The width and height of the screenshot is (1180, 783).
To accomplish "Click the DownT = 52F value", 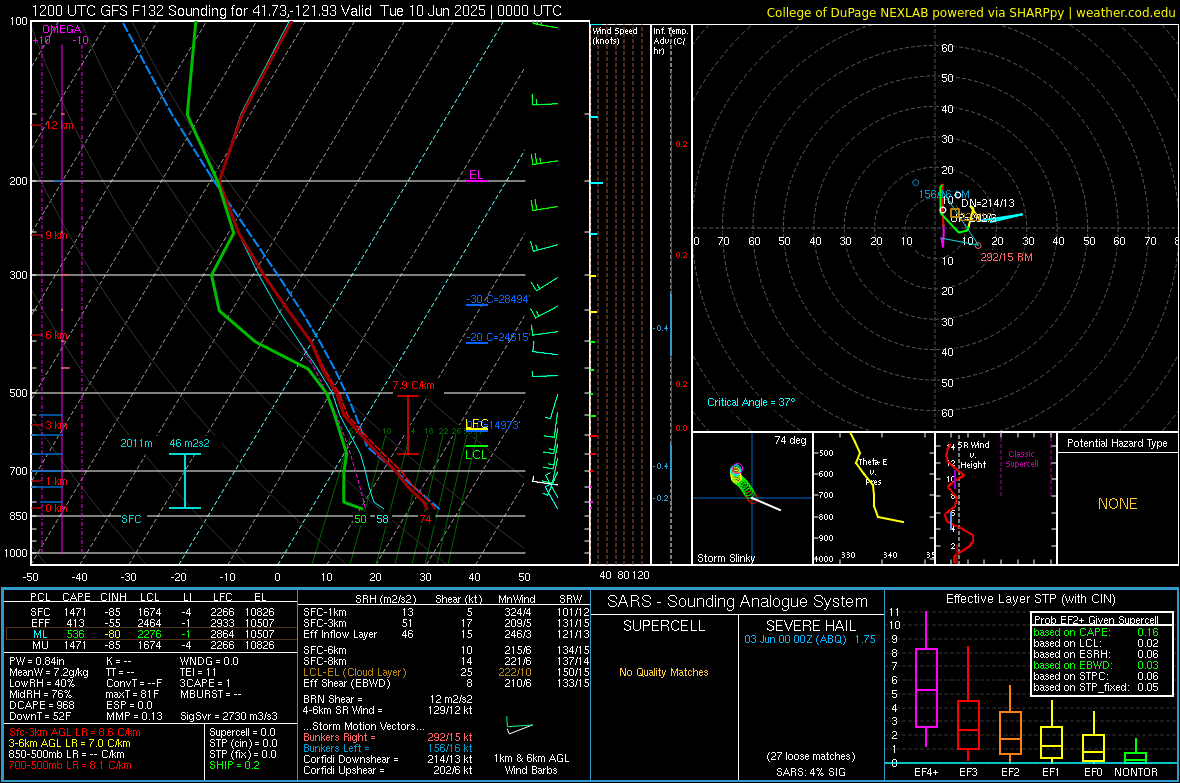I will [x=40, y=716].
